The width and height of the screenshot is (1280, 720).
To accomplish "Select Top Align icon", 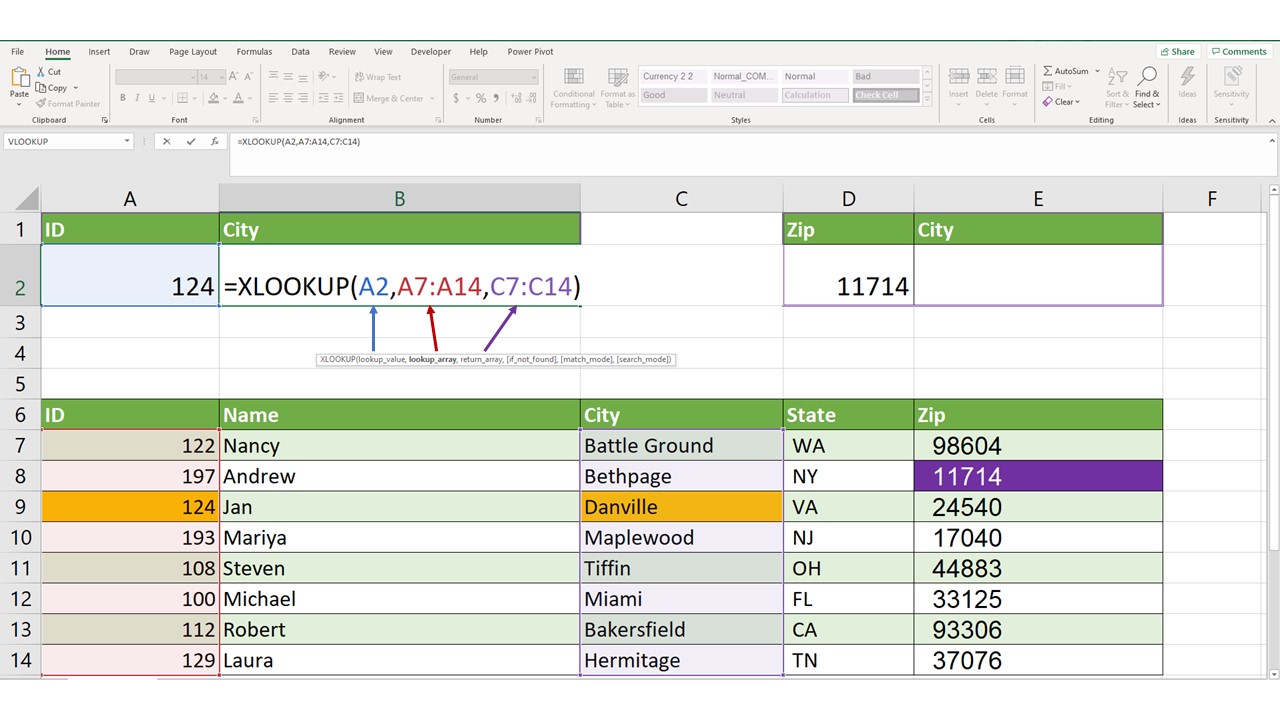I will tap(273, 77).
